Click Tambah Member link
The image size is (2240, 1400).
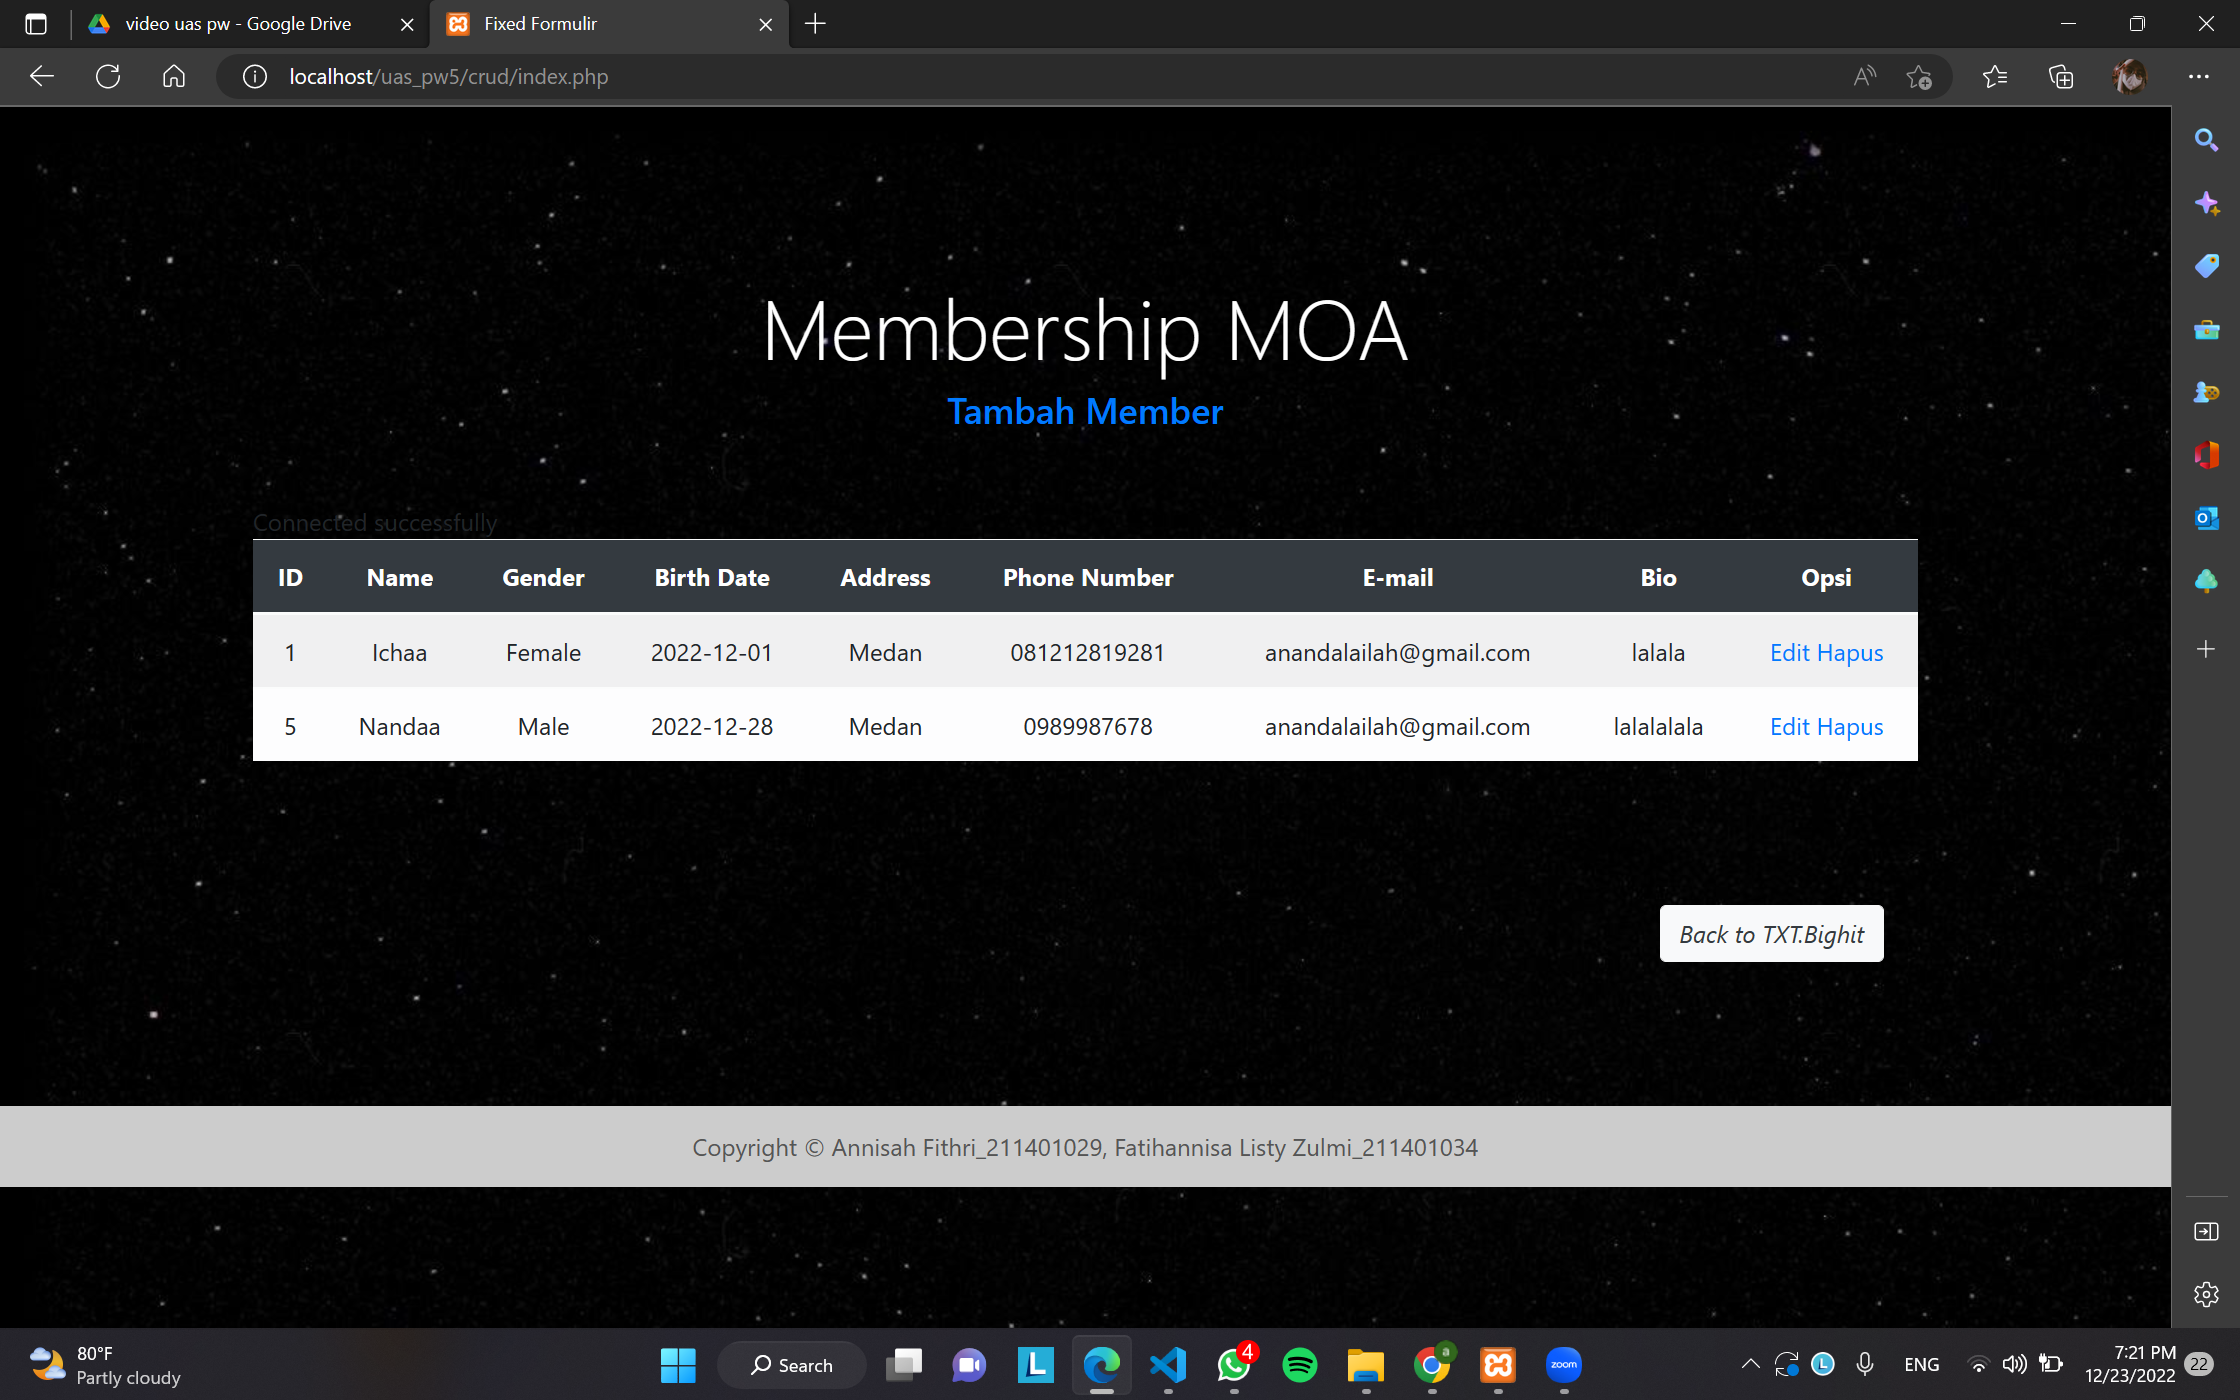point(1085,412)
